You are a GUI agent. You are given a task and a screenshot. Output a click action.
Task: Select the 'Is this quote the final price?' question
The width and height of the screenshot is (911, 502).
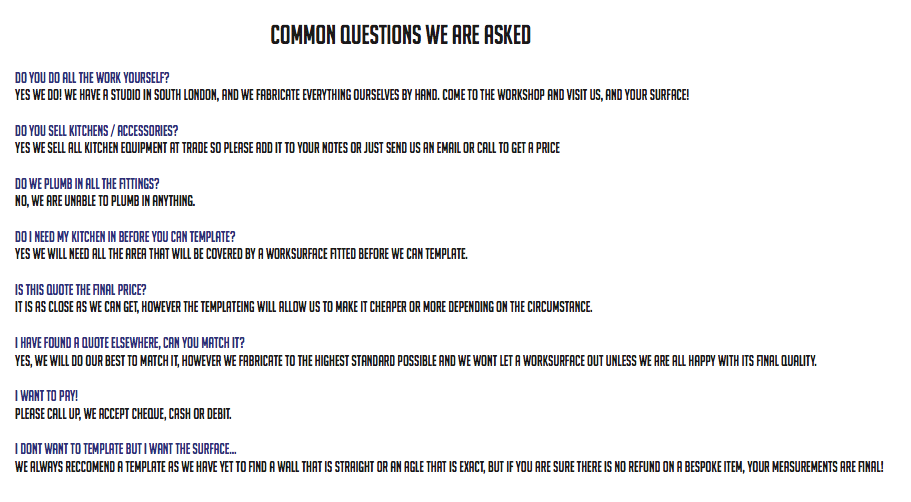81,290
